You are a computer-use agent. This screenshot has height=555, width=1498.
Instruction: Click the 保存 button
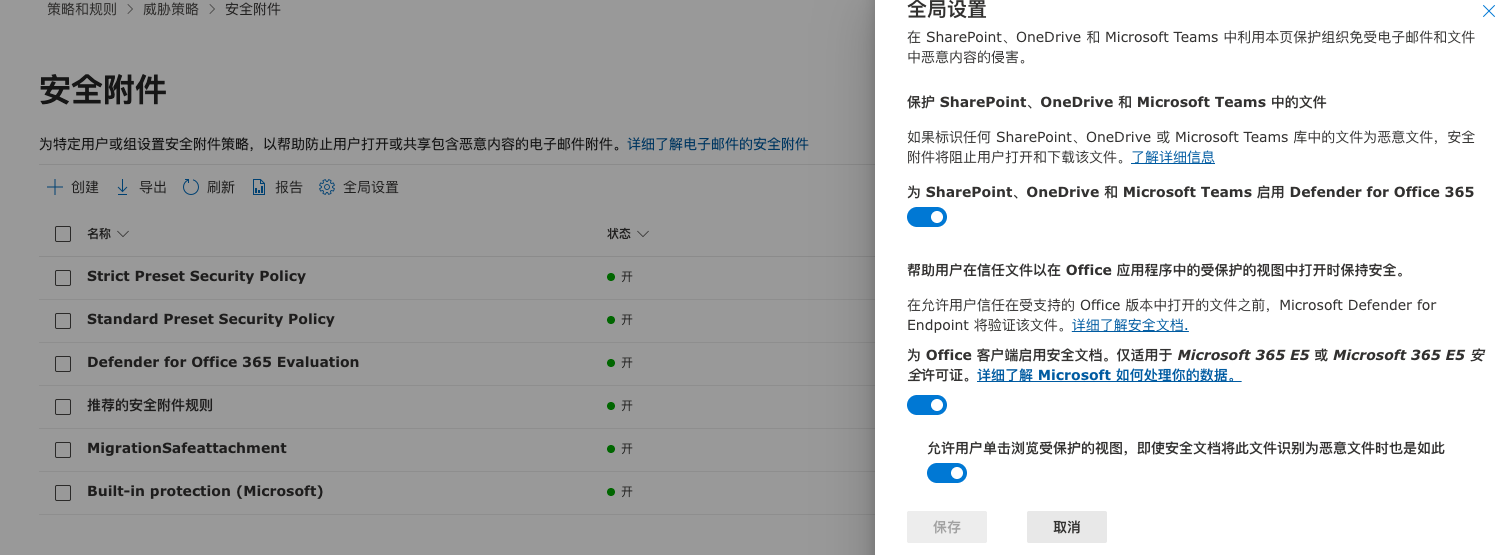[x=947, y=527]
